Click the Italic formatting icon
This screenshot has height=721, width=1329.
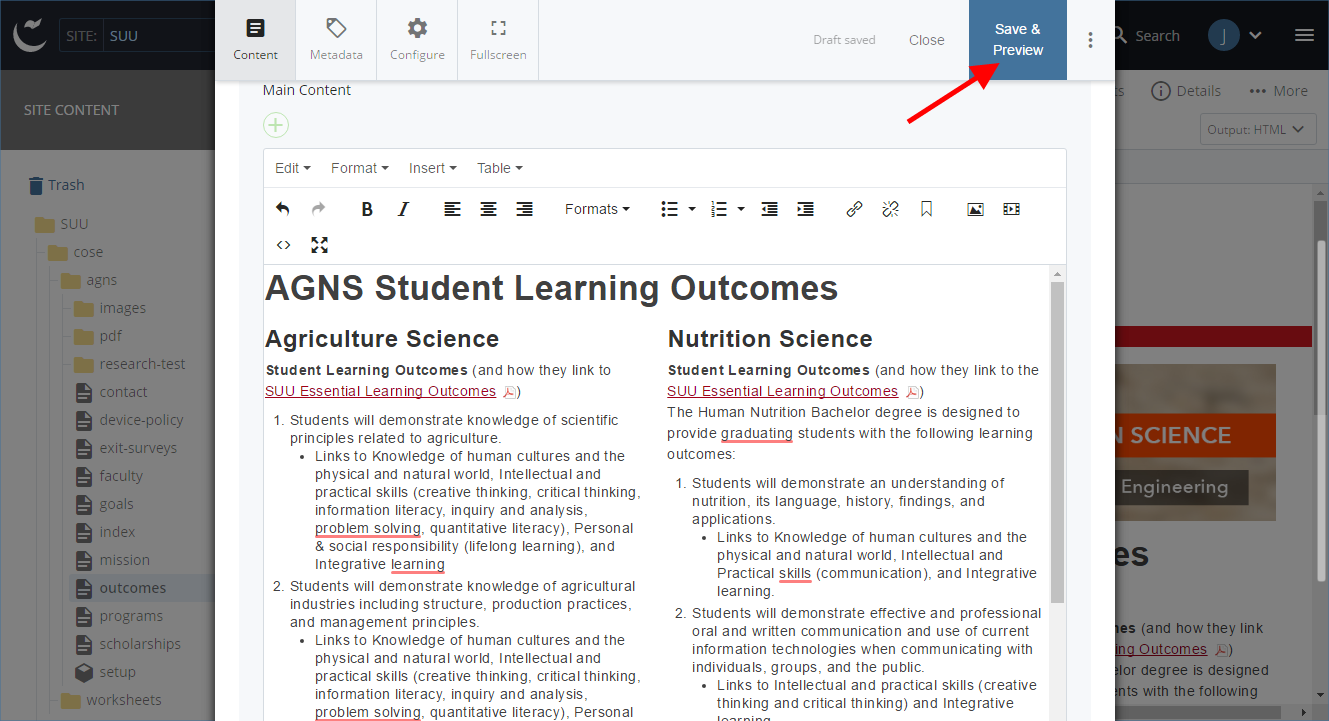click(403, 209)
